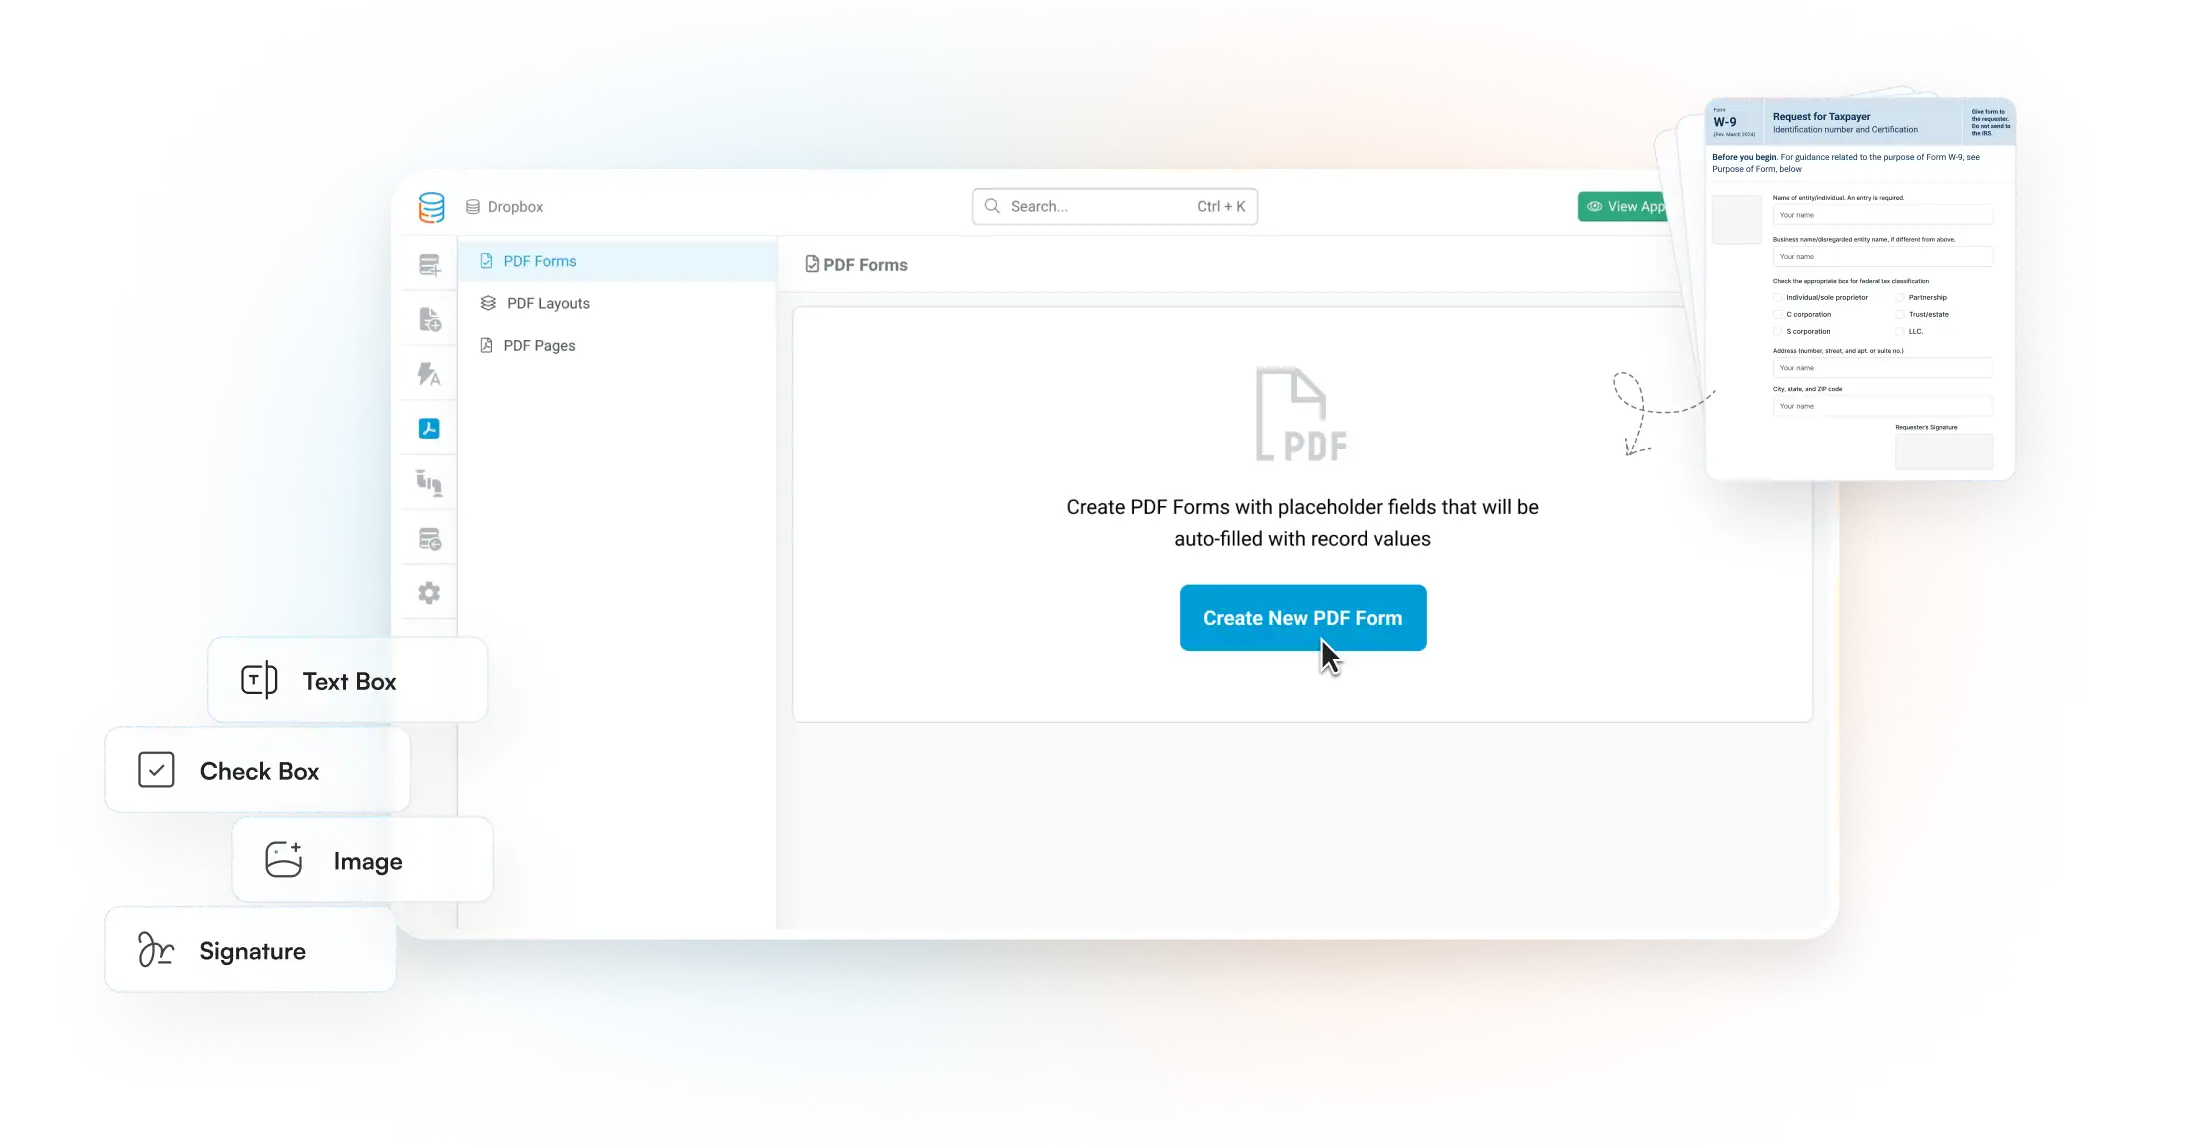
Task: Click the table import arrow icon
Action: (429, 540)
